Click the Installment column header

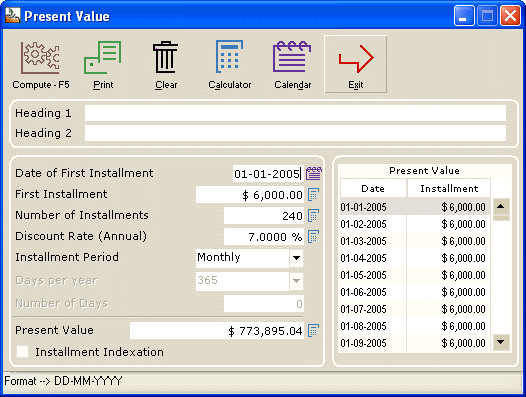tap(449, 189)
